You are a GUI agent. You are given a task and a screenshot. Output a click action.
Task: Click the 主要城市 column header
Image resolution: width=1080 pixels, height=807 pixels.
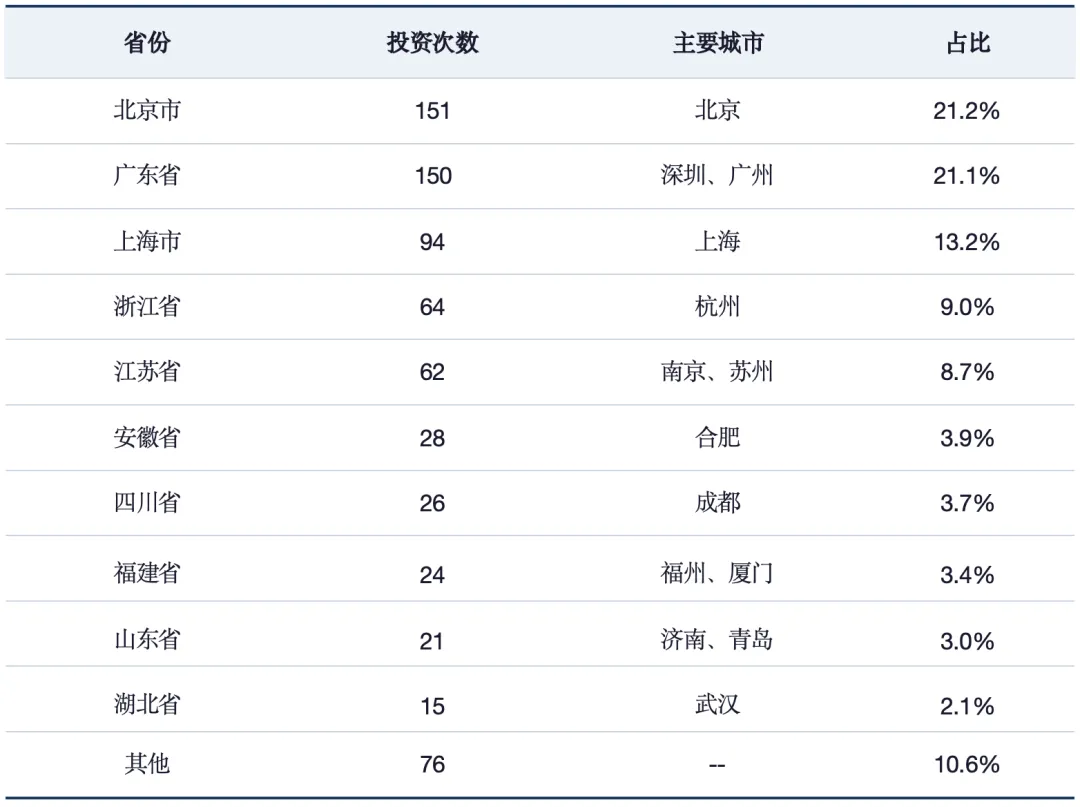click(718, 43)
